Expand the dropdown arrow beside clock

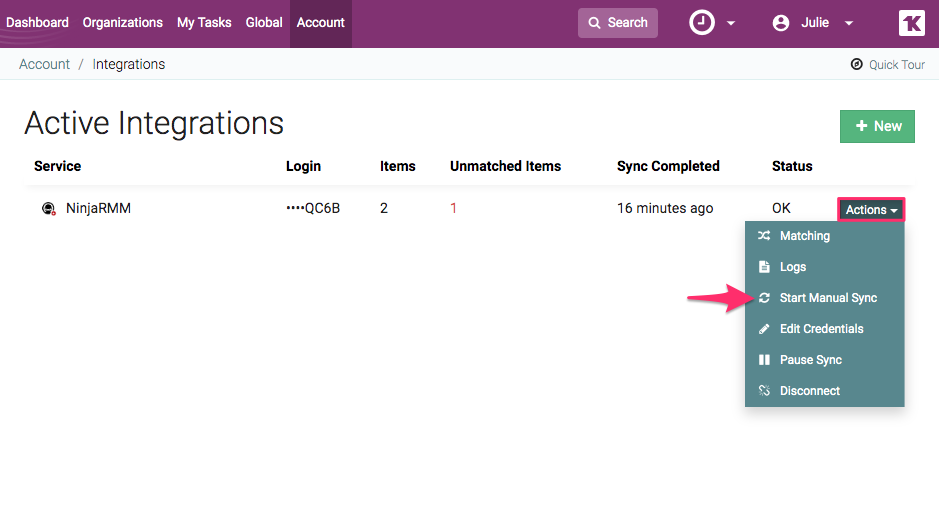pos(731,23)
